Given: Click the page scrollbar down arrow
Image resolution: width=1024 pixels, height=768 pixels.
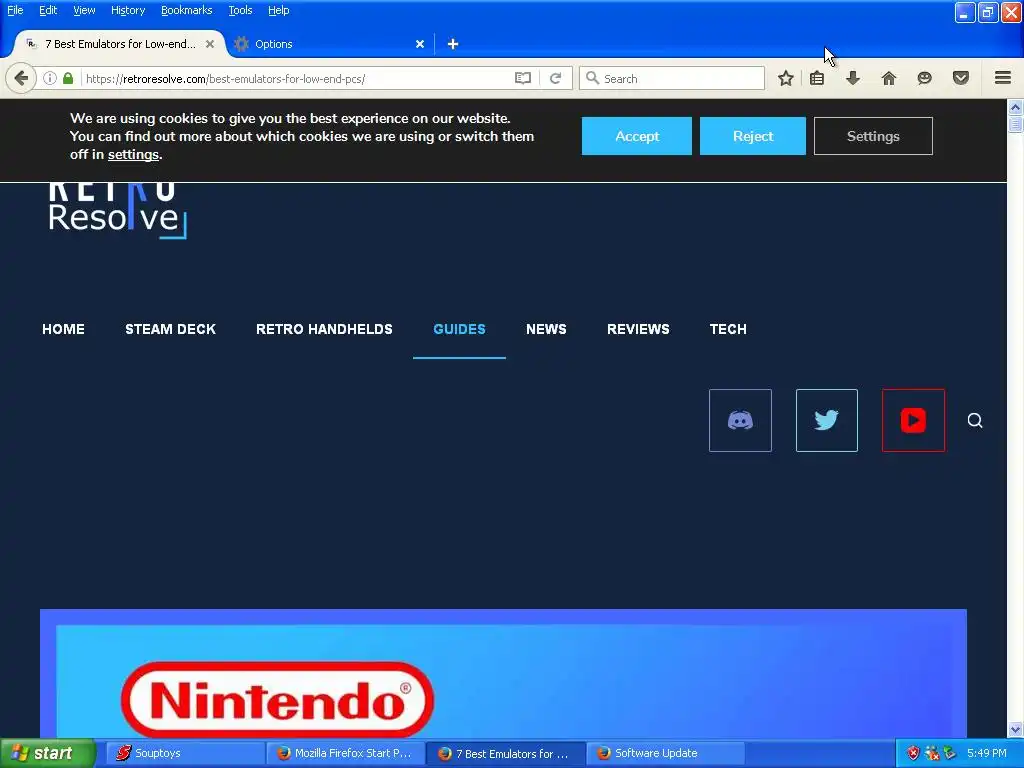Looking at the screenshot, I should [1016, 729].
